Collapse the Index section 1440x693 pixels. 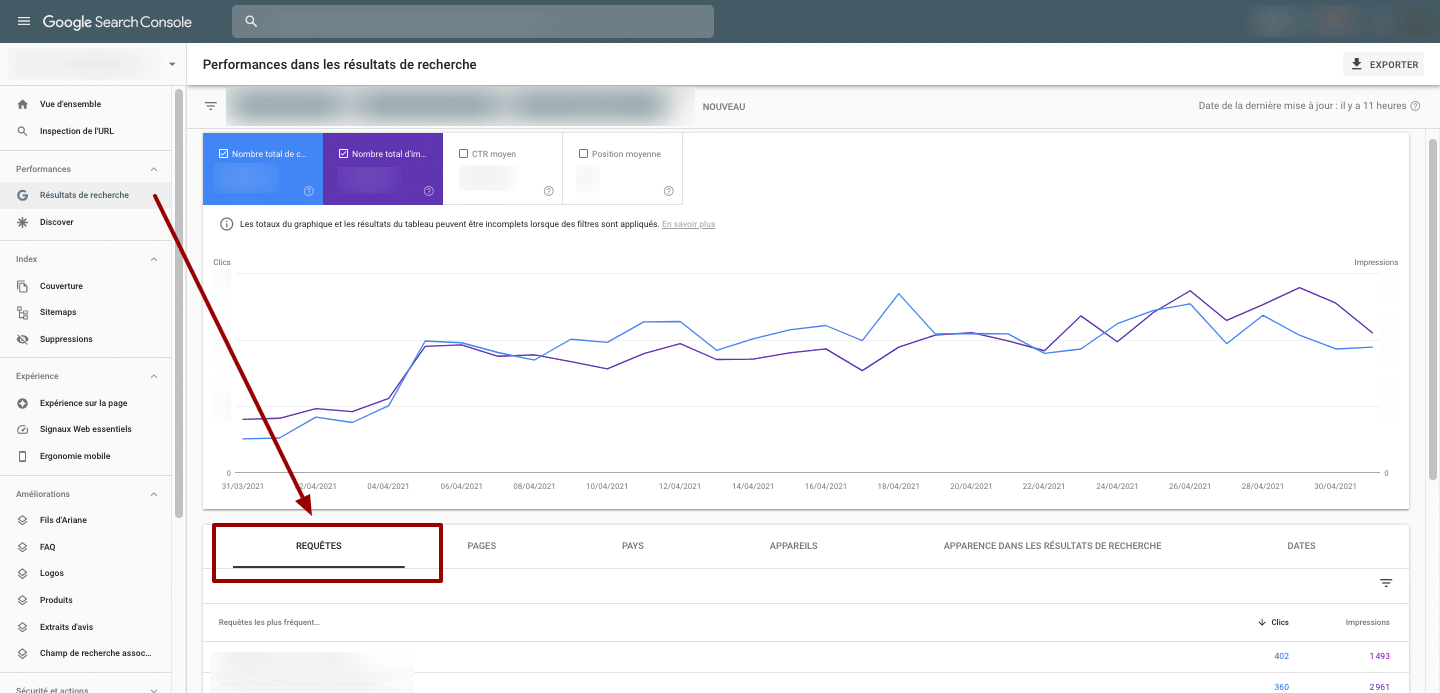[154, 259]
